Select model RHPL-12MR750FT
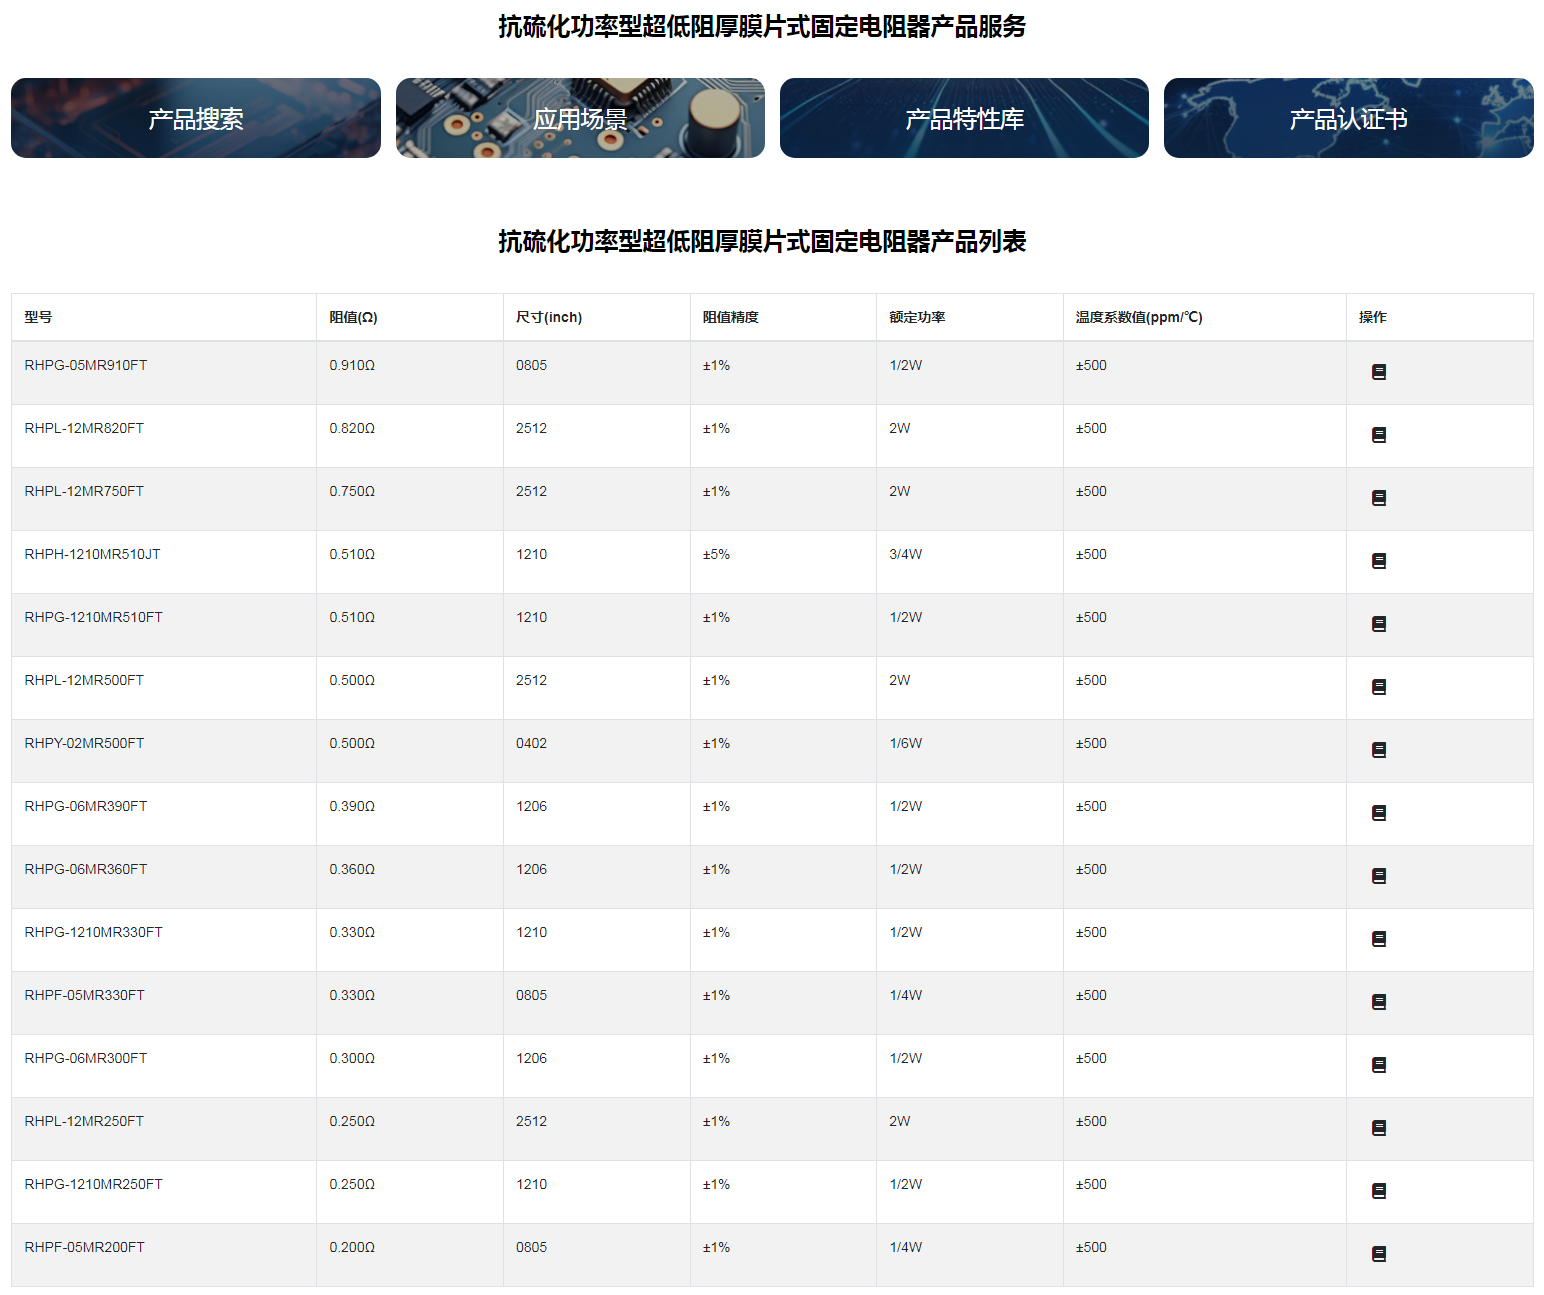 [x=84, y=491]
